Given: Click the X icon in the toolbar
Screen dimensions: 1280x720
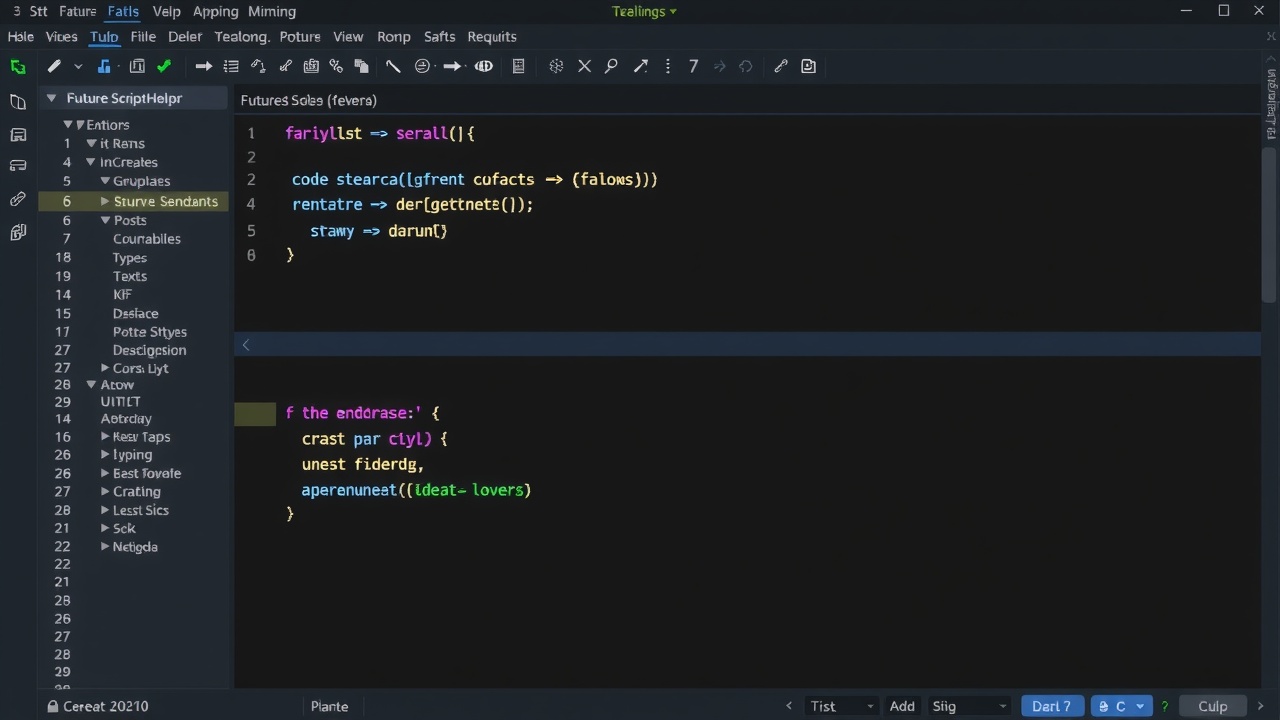Looking at the screenshot, I should tap(585, 66).
